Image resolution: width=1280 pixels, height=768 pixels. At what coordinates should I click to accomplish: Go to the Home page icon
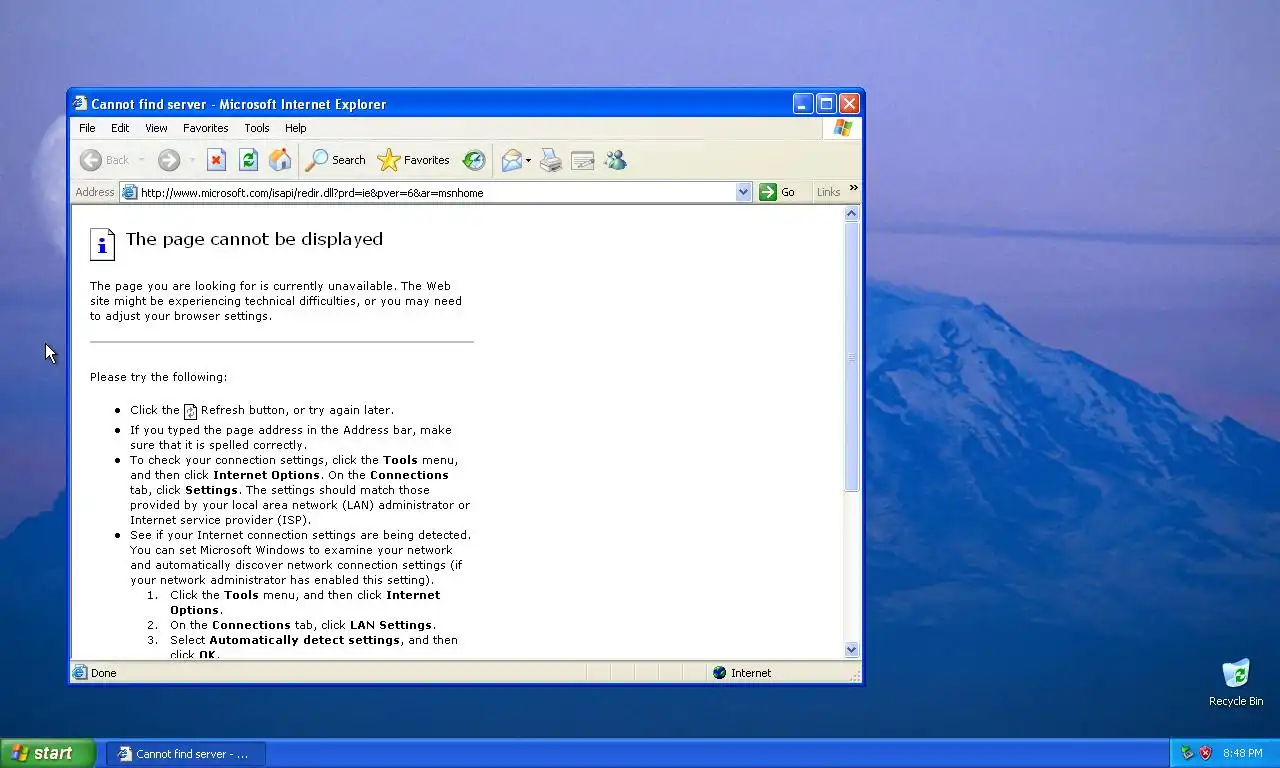coord(281,160)
